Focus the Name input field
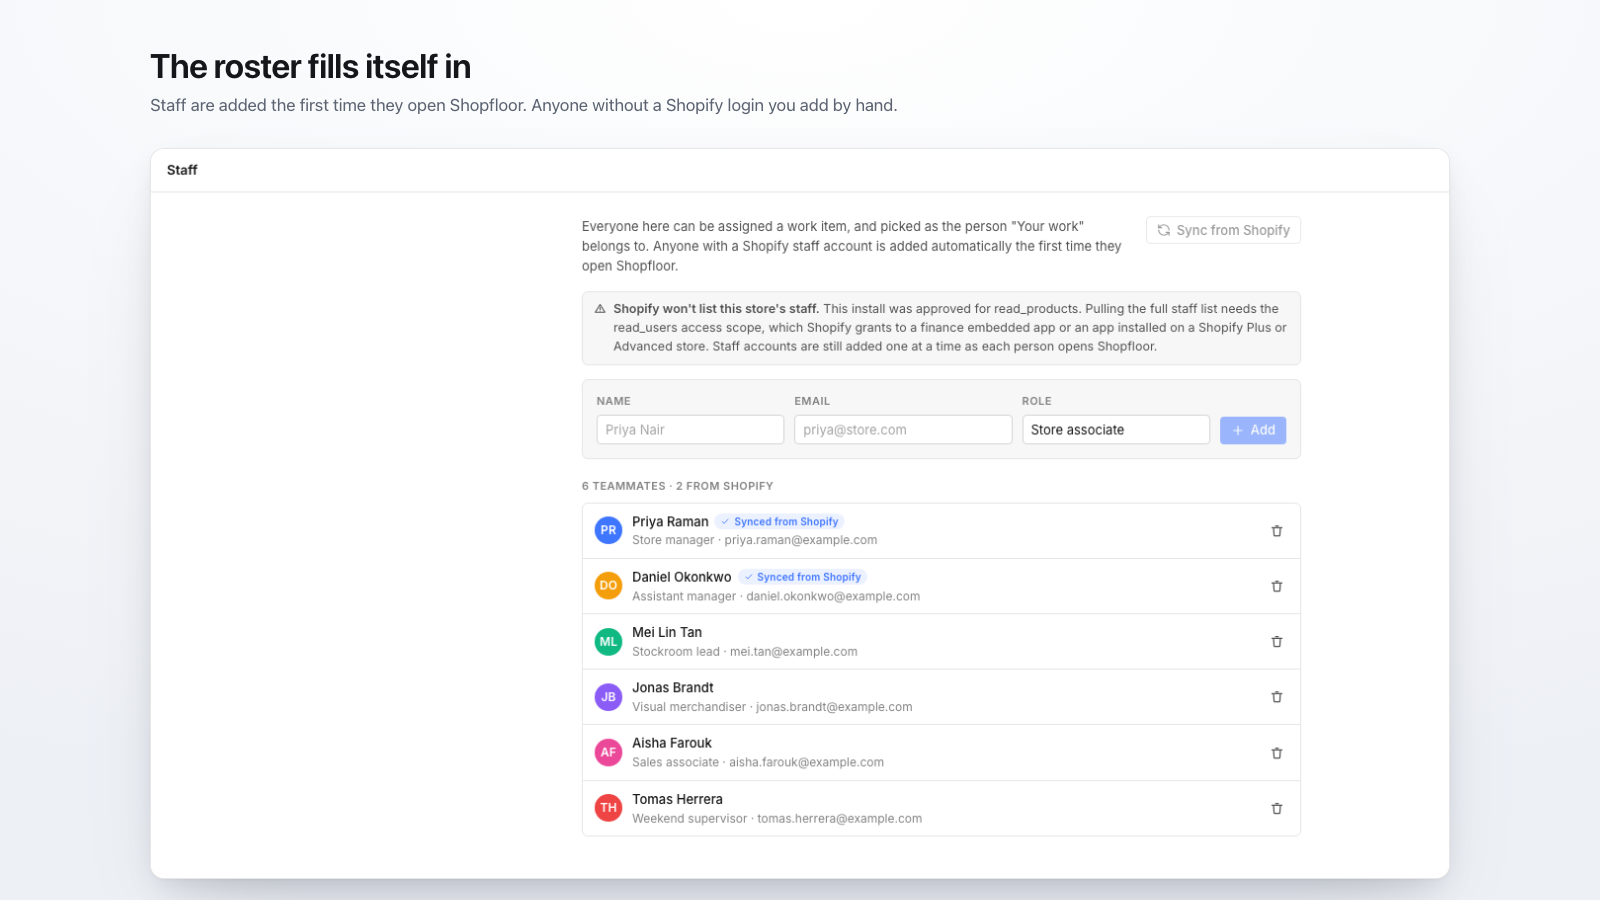The image size is (1600, 900). [690, 430]
